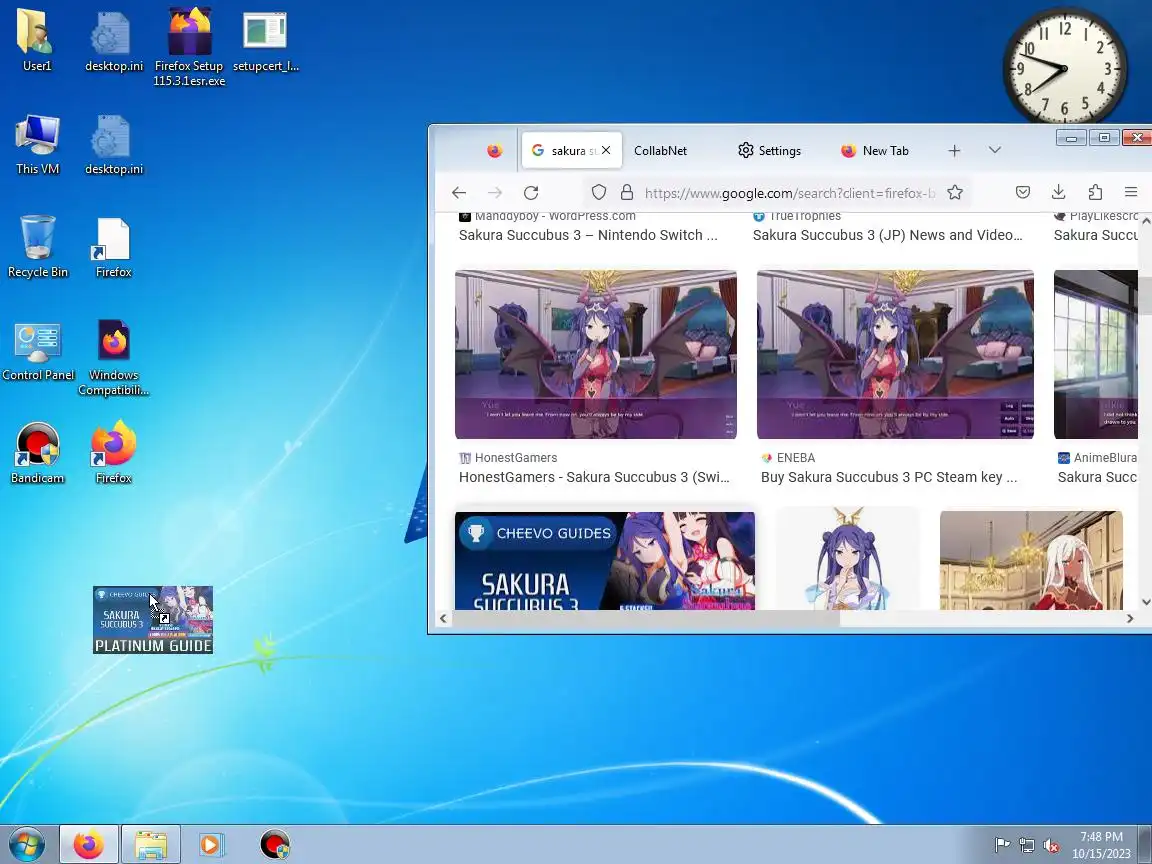Image resolution: width=1152 pixels, height=864 pixels.
Task: Open Control Panel desktop icon
Action: point(37,351)
